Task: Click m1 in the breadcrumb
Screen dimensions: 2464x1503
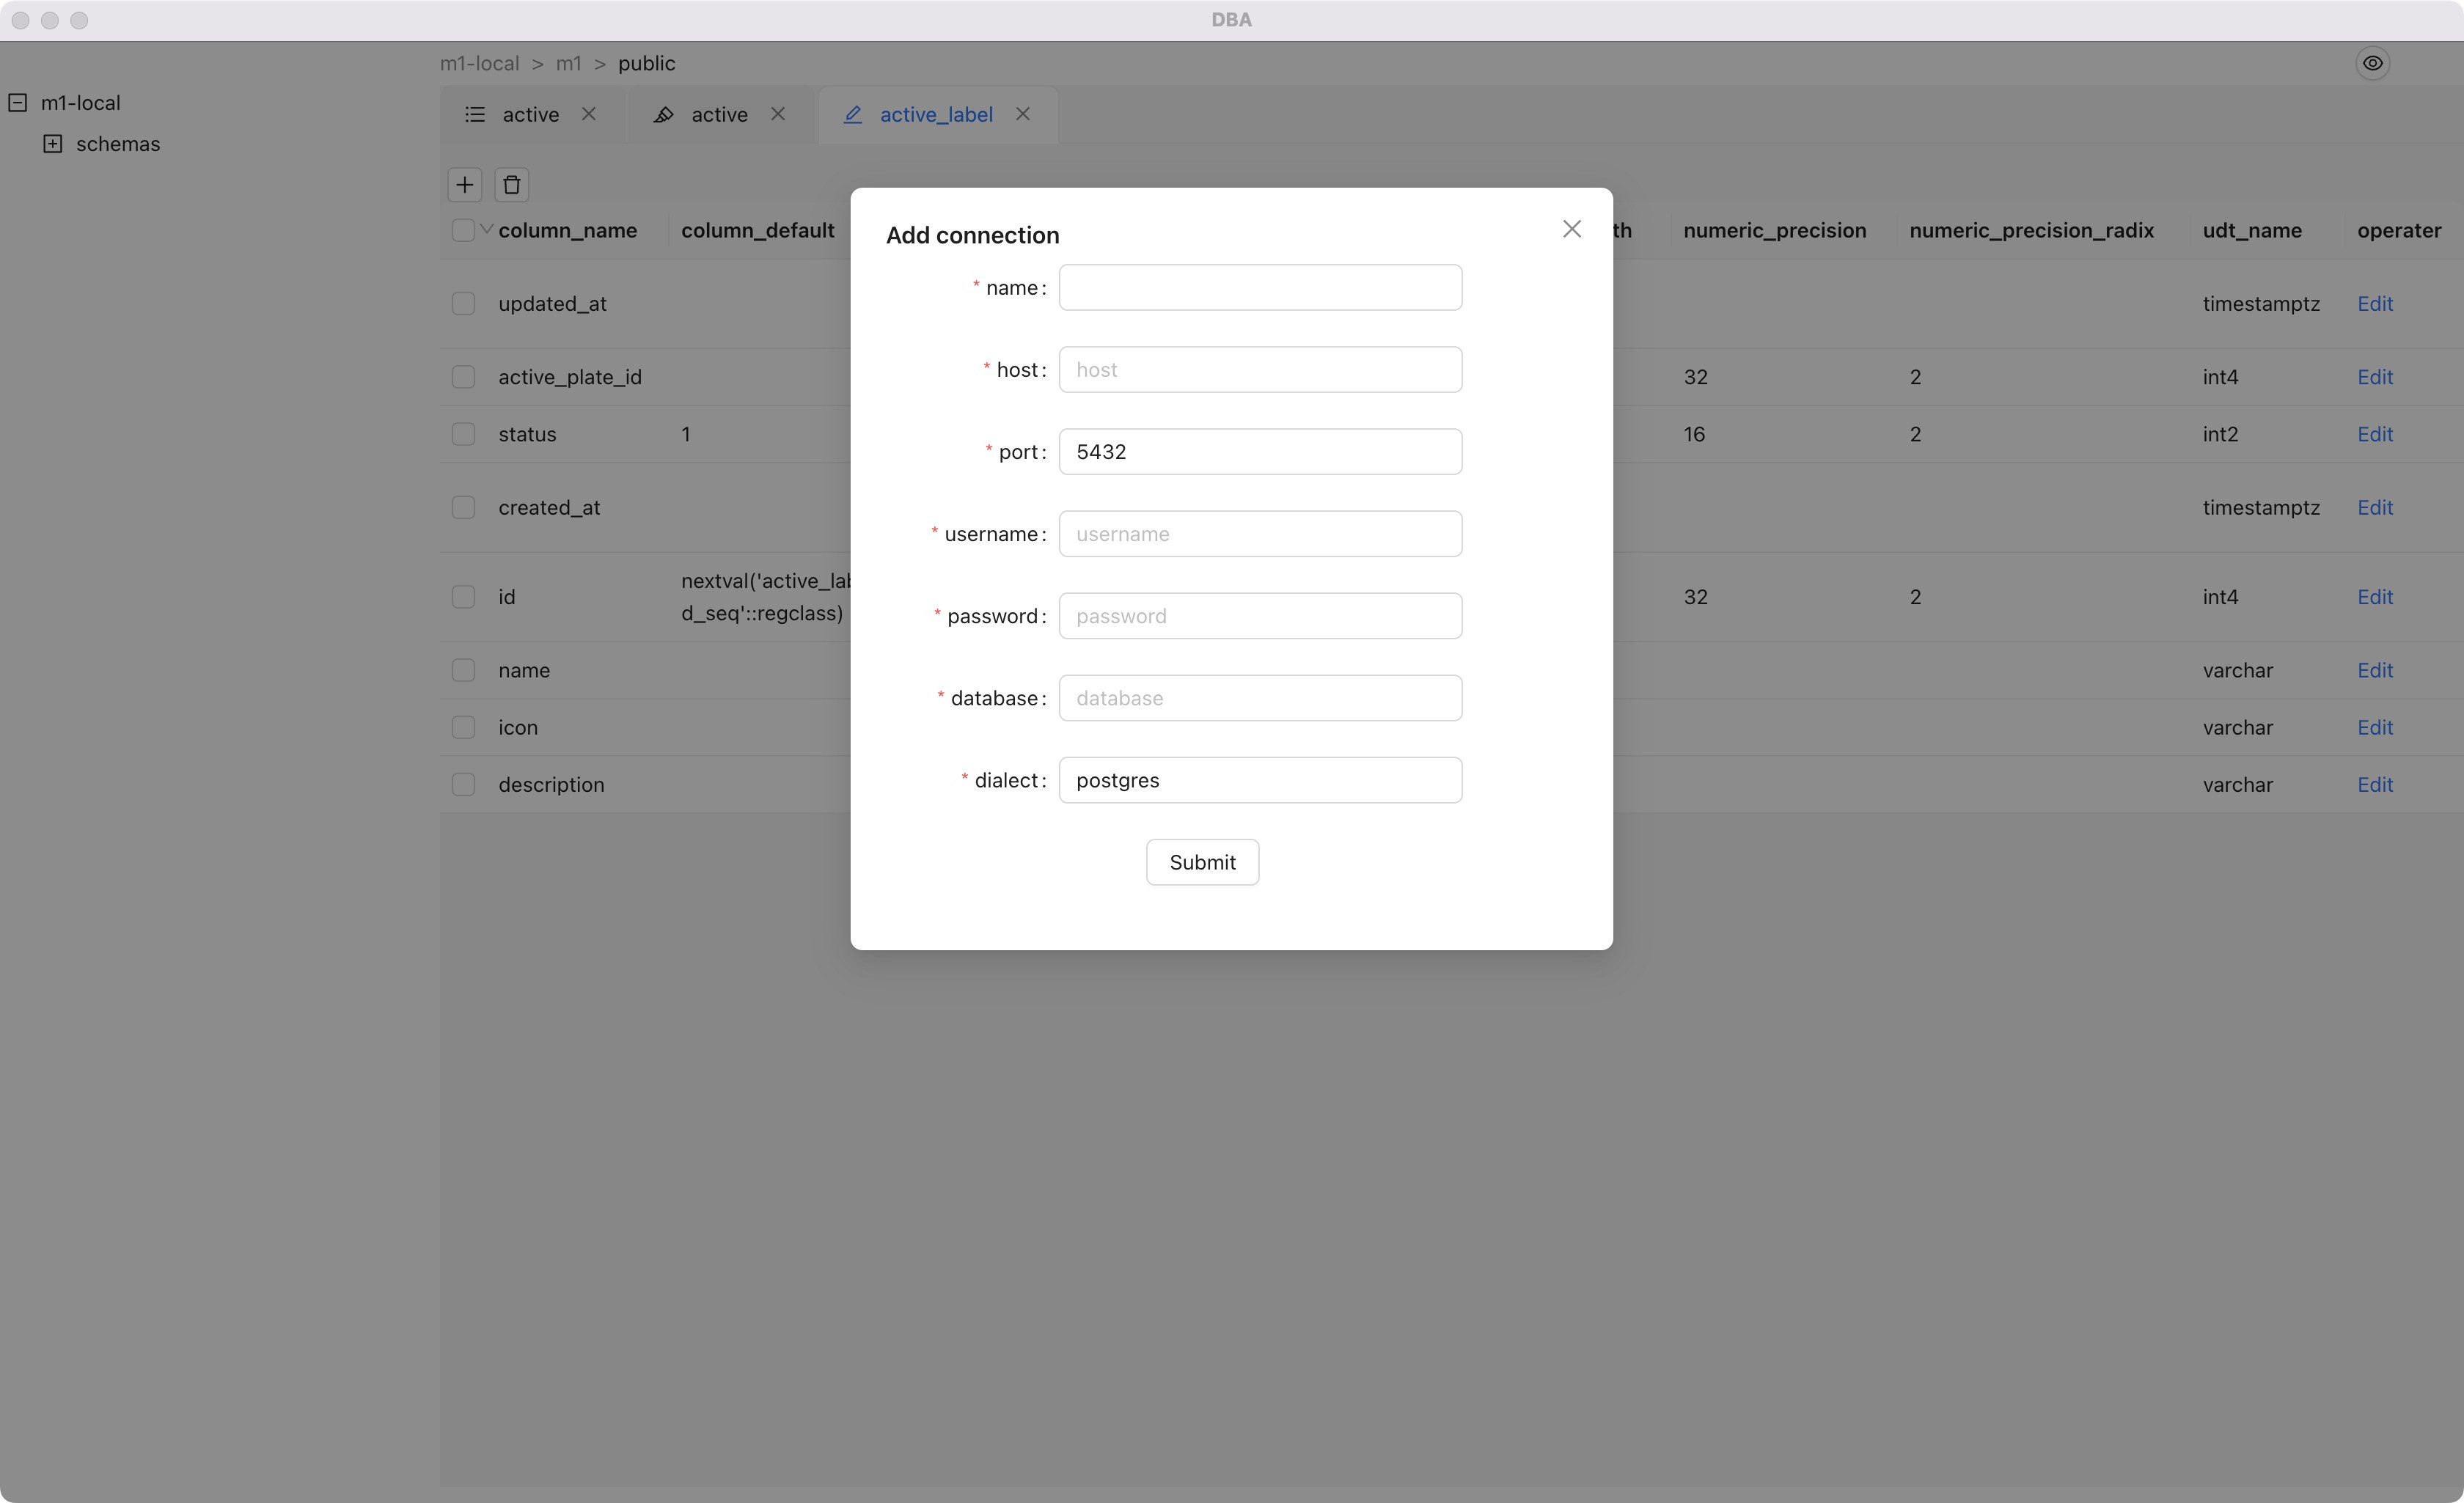Action: point(568,63)
